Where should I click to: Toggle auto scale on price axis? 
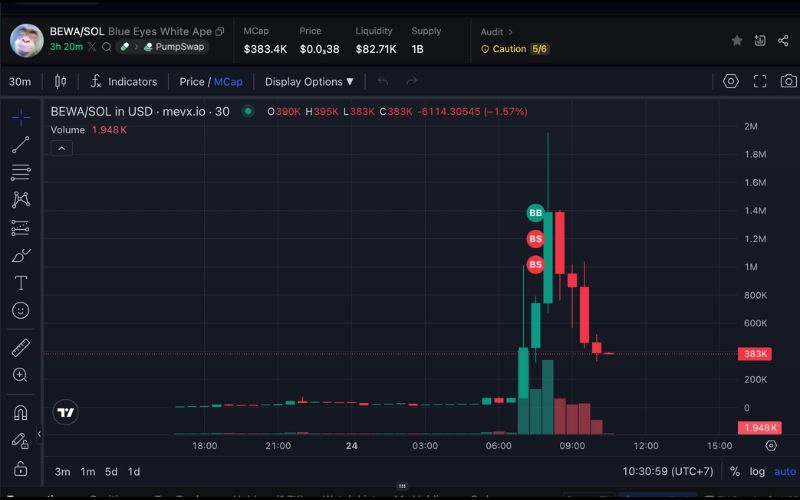(785, 472)
